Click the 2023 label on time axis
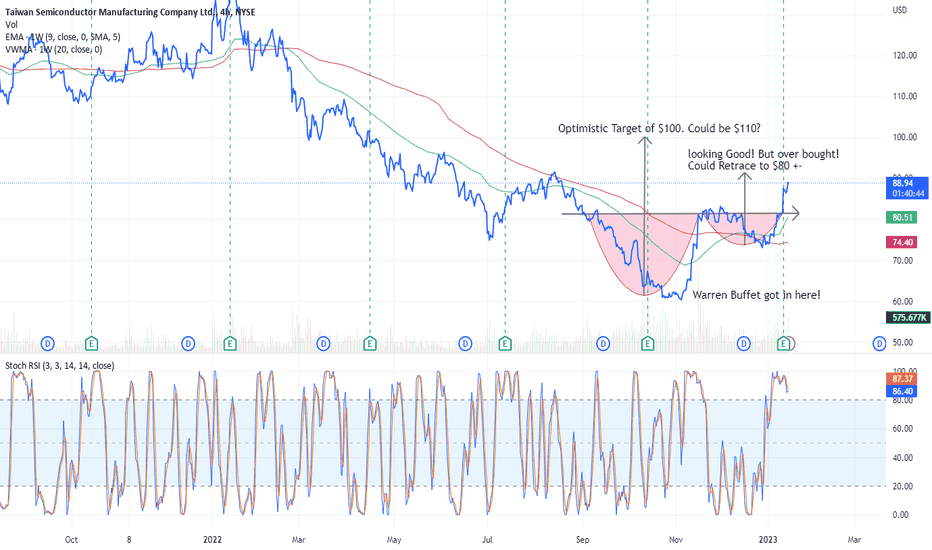Viewport: 932px width, 550px height. pos(768,539)
